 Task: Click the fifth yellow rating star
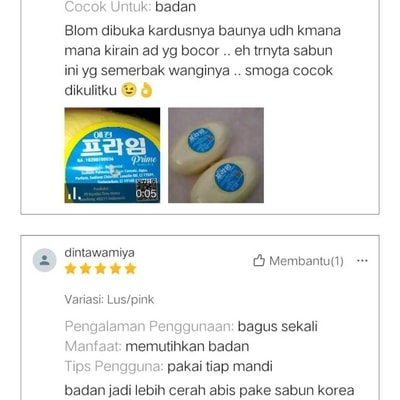130,268
